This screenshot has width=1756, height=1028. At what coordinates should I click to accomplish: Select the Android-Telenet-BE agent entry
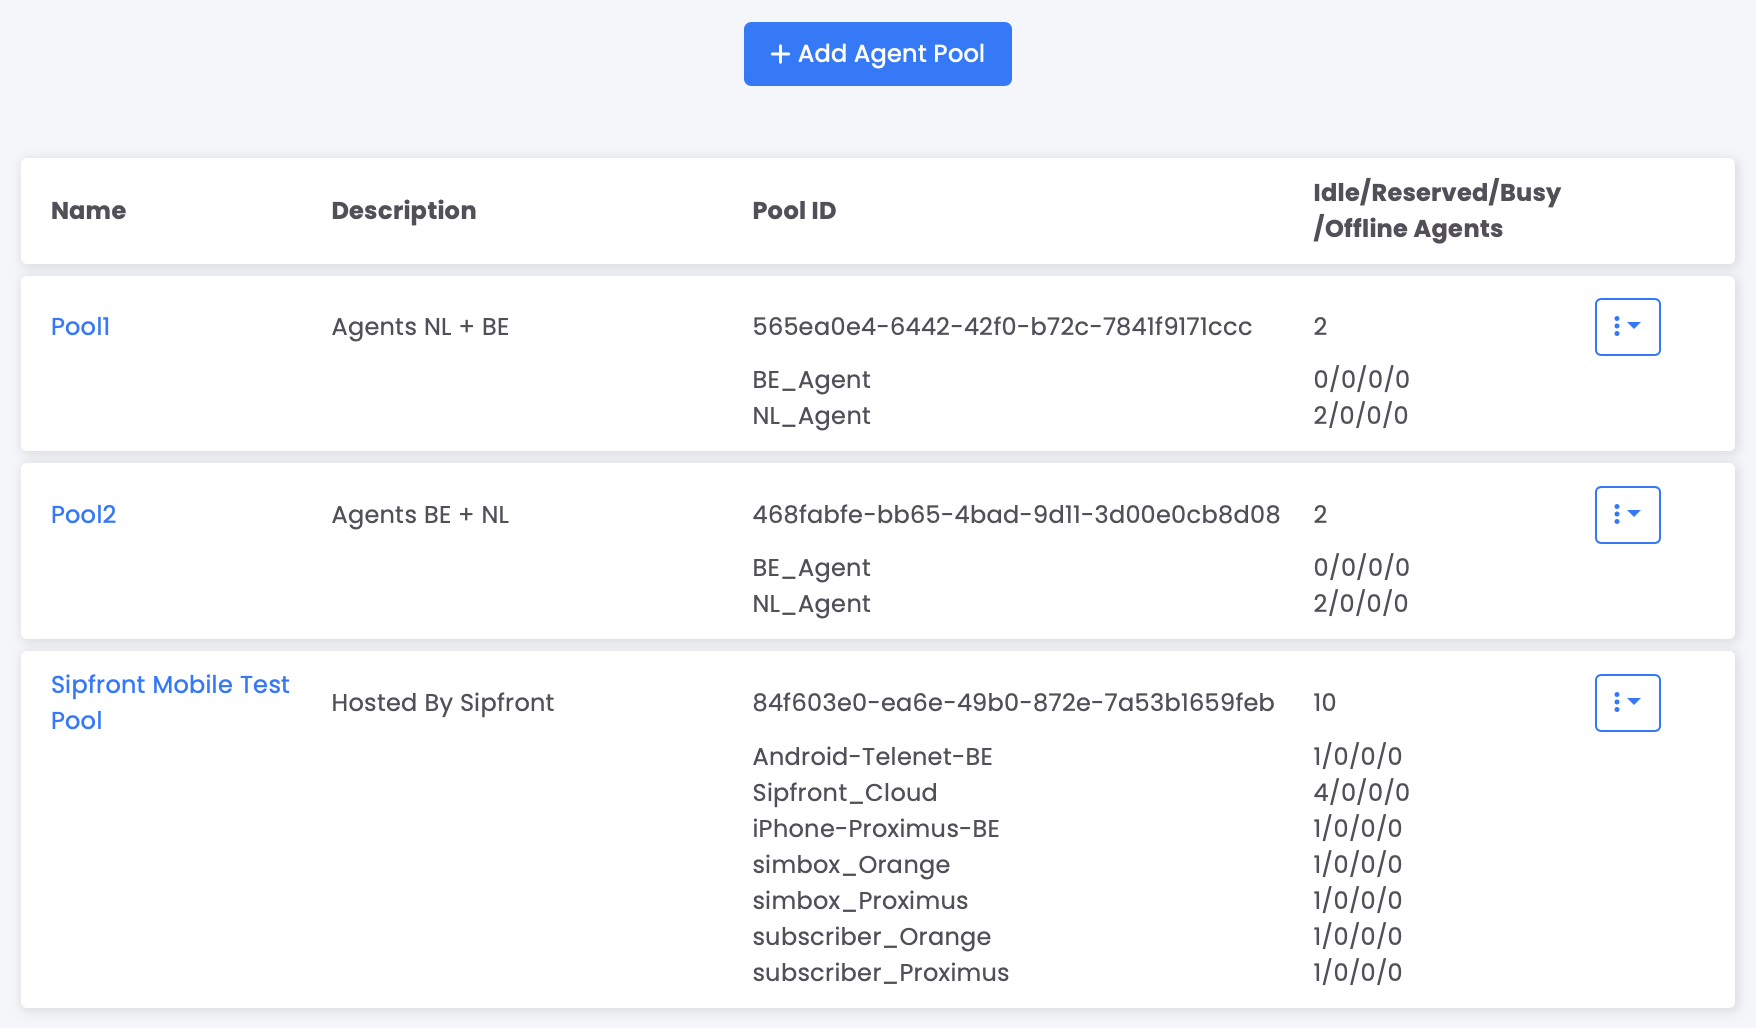click(872, 757)
